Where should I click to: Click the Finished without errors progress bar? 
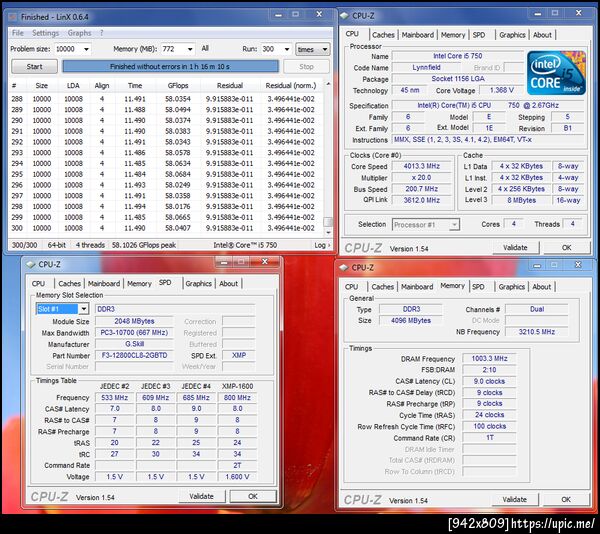coord(170,67)
